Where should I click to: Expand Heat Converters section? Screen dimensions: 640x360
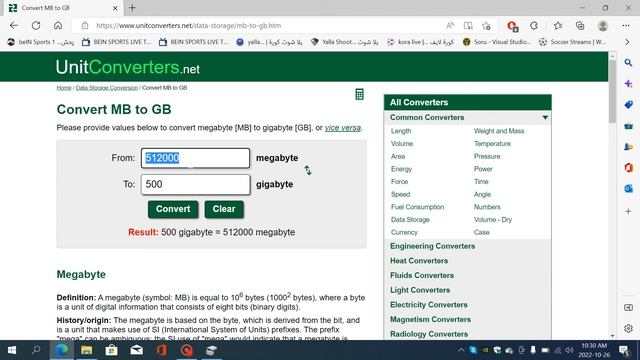(419, 261)
